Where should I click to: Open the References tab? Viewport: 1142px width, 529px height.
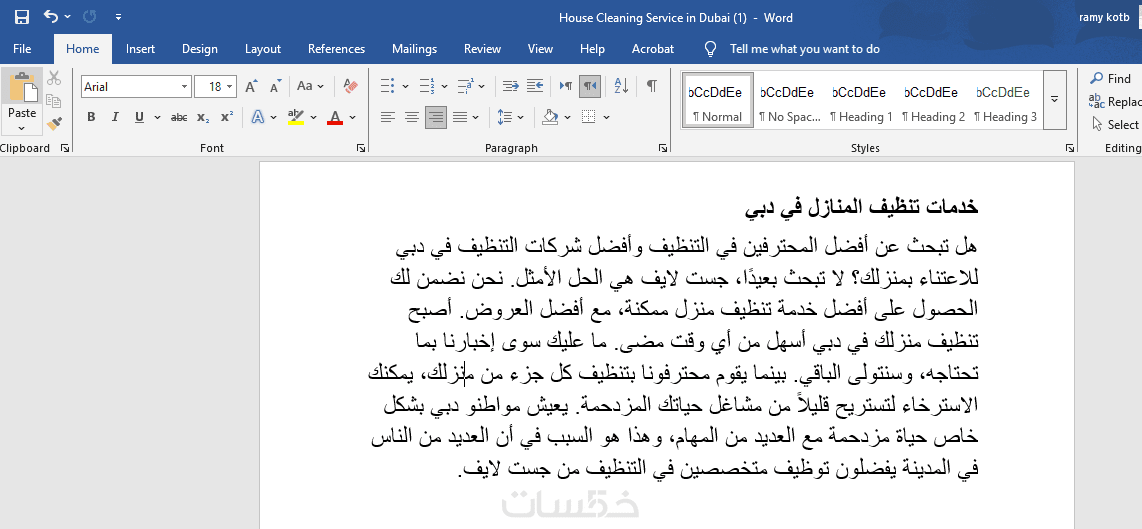click(x=336, y=49)
